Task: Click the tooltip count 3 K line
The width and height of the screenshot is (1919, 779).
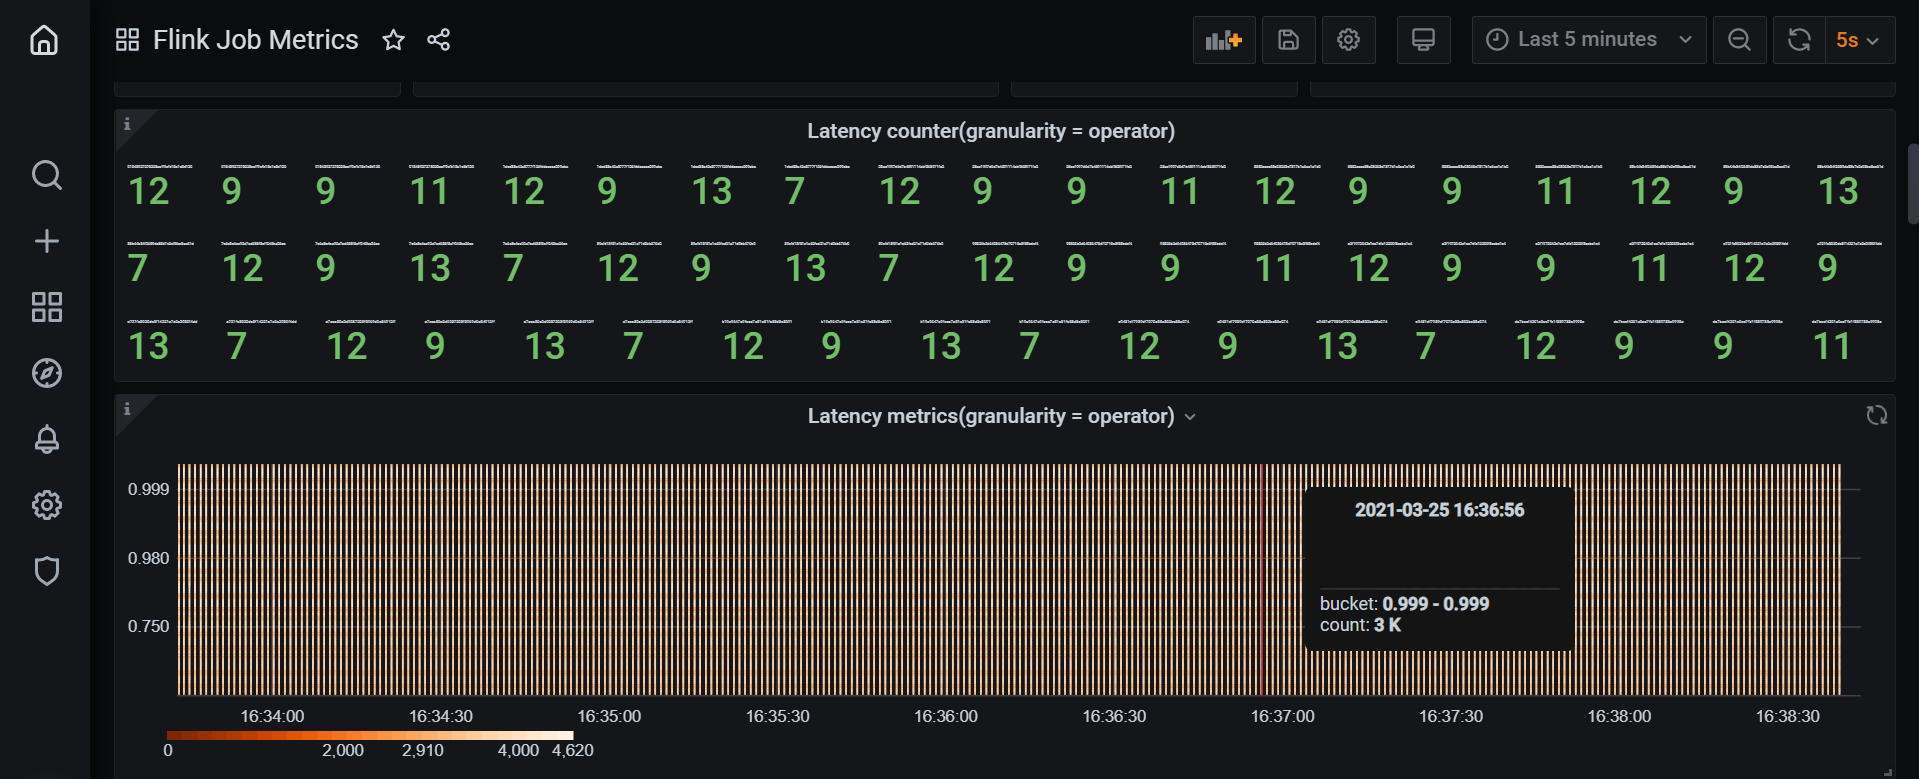Action: [1361, 625]
